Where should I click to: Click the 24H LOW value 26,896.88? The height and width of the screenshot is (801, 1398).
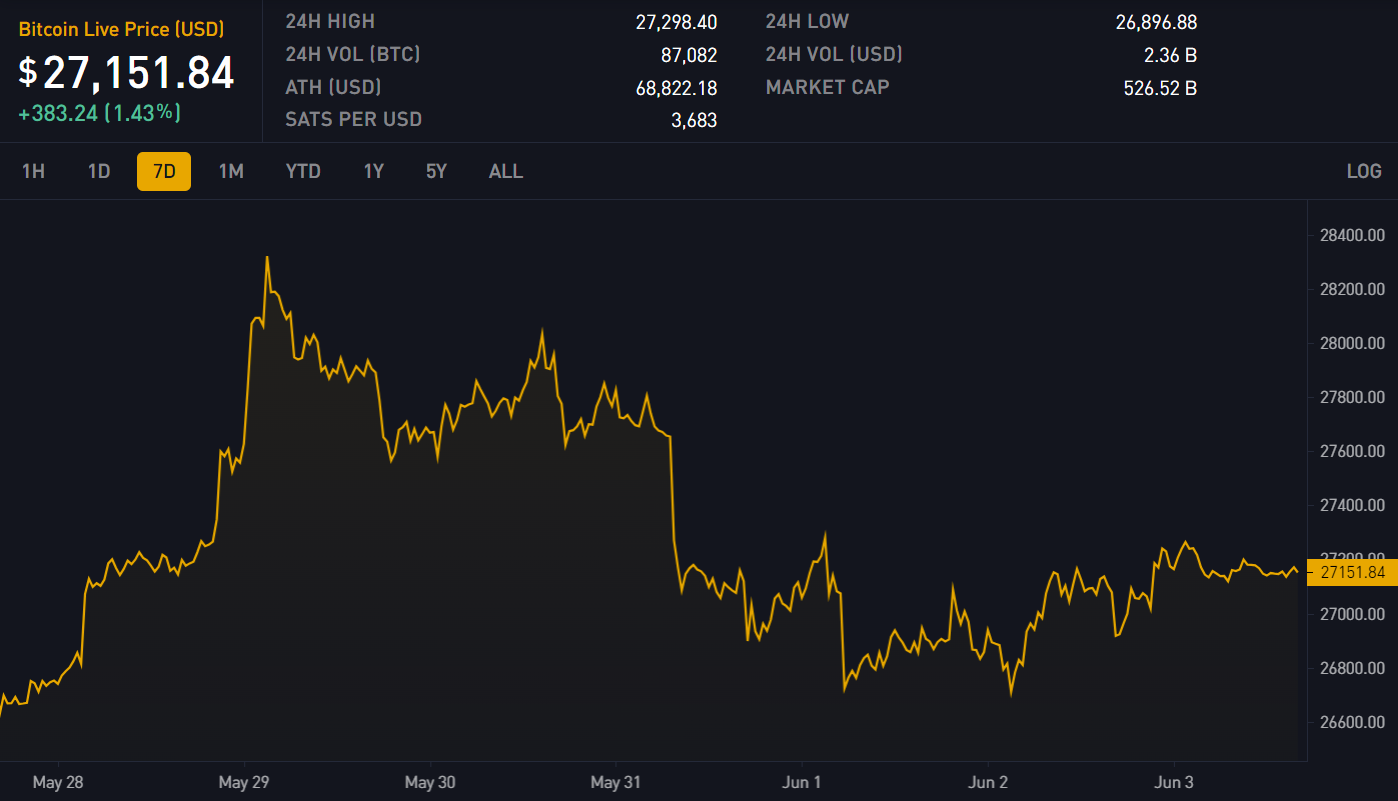click(x=1156, y=22)
